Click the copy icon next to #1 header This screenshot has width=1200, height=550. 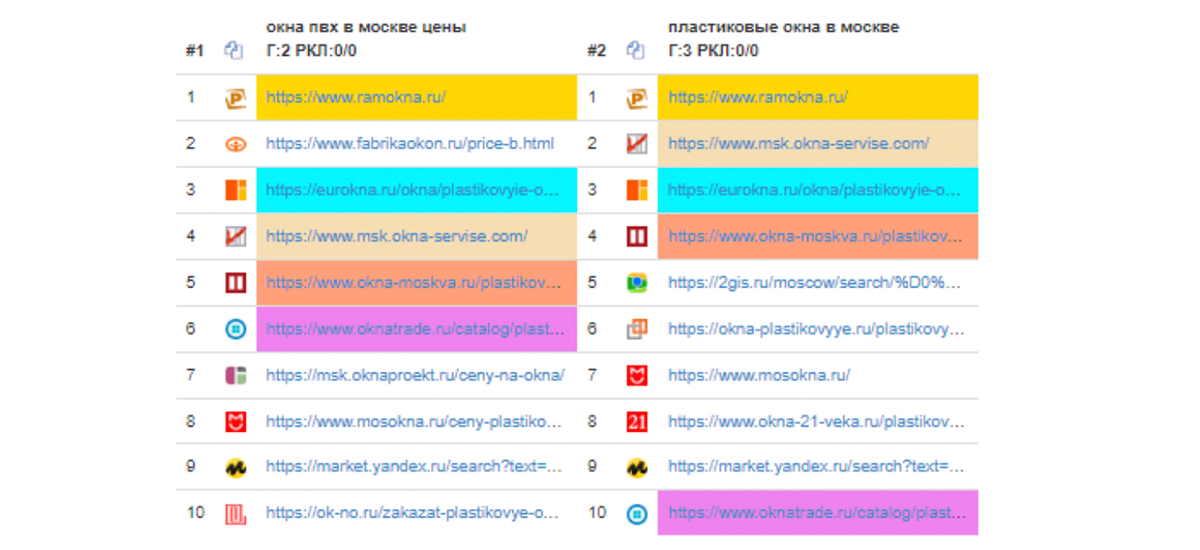(235, 50)
